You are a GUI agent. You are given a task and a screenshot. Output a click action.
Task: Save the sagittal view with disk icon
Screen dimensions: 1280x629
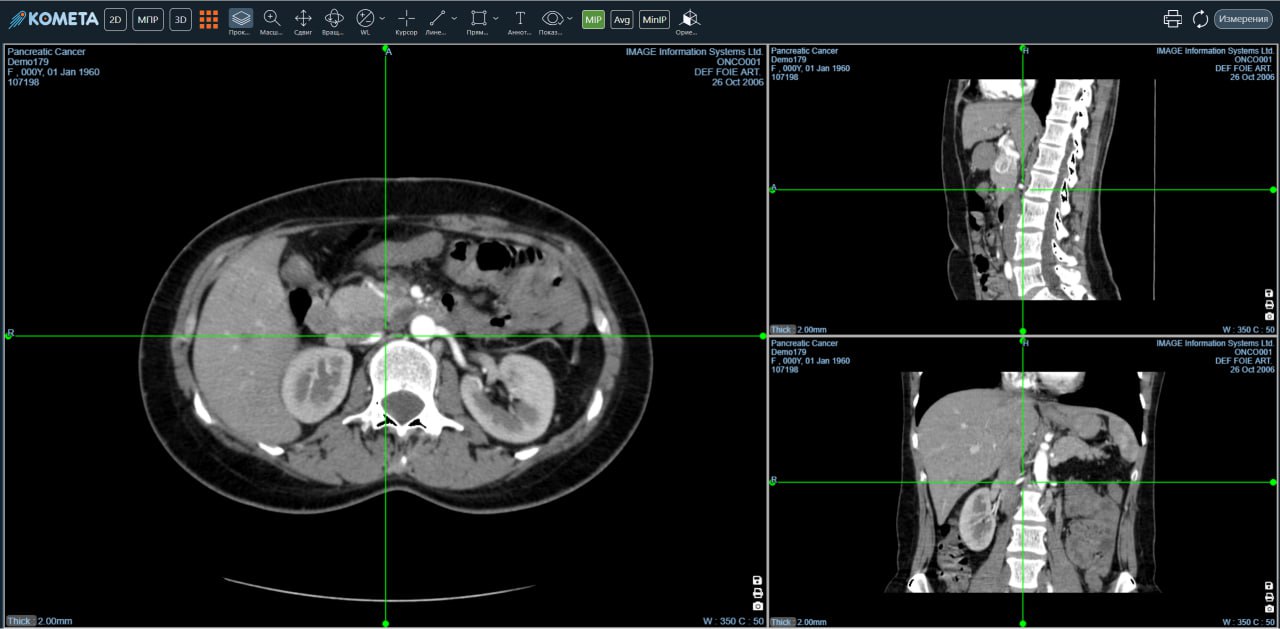click(x=1269, y=292)
